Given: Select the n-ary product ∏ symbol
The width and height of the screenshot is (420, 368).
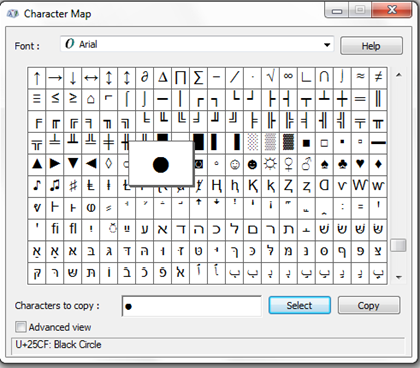Looking at the screenshot, I should tap(180, 78).
